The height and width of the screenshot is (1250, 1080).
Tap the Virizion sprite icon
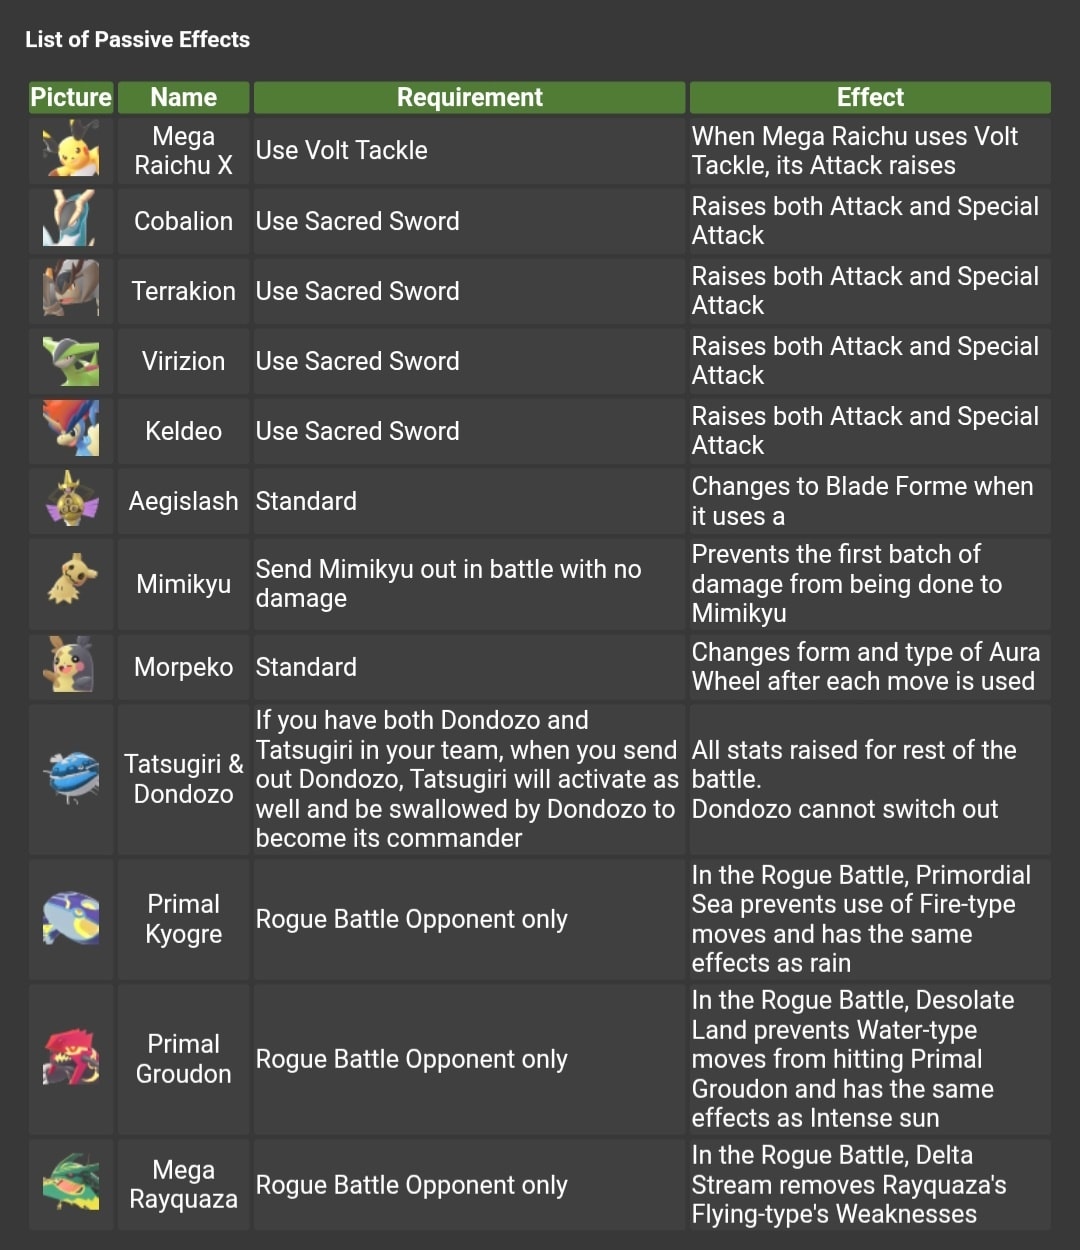click(71, 361)
